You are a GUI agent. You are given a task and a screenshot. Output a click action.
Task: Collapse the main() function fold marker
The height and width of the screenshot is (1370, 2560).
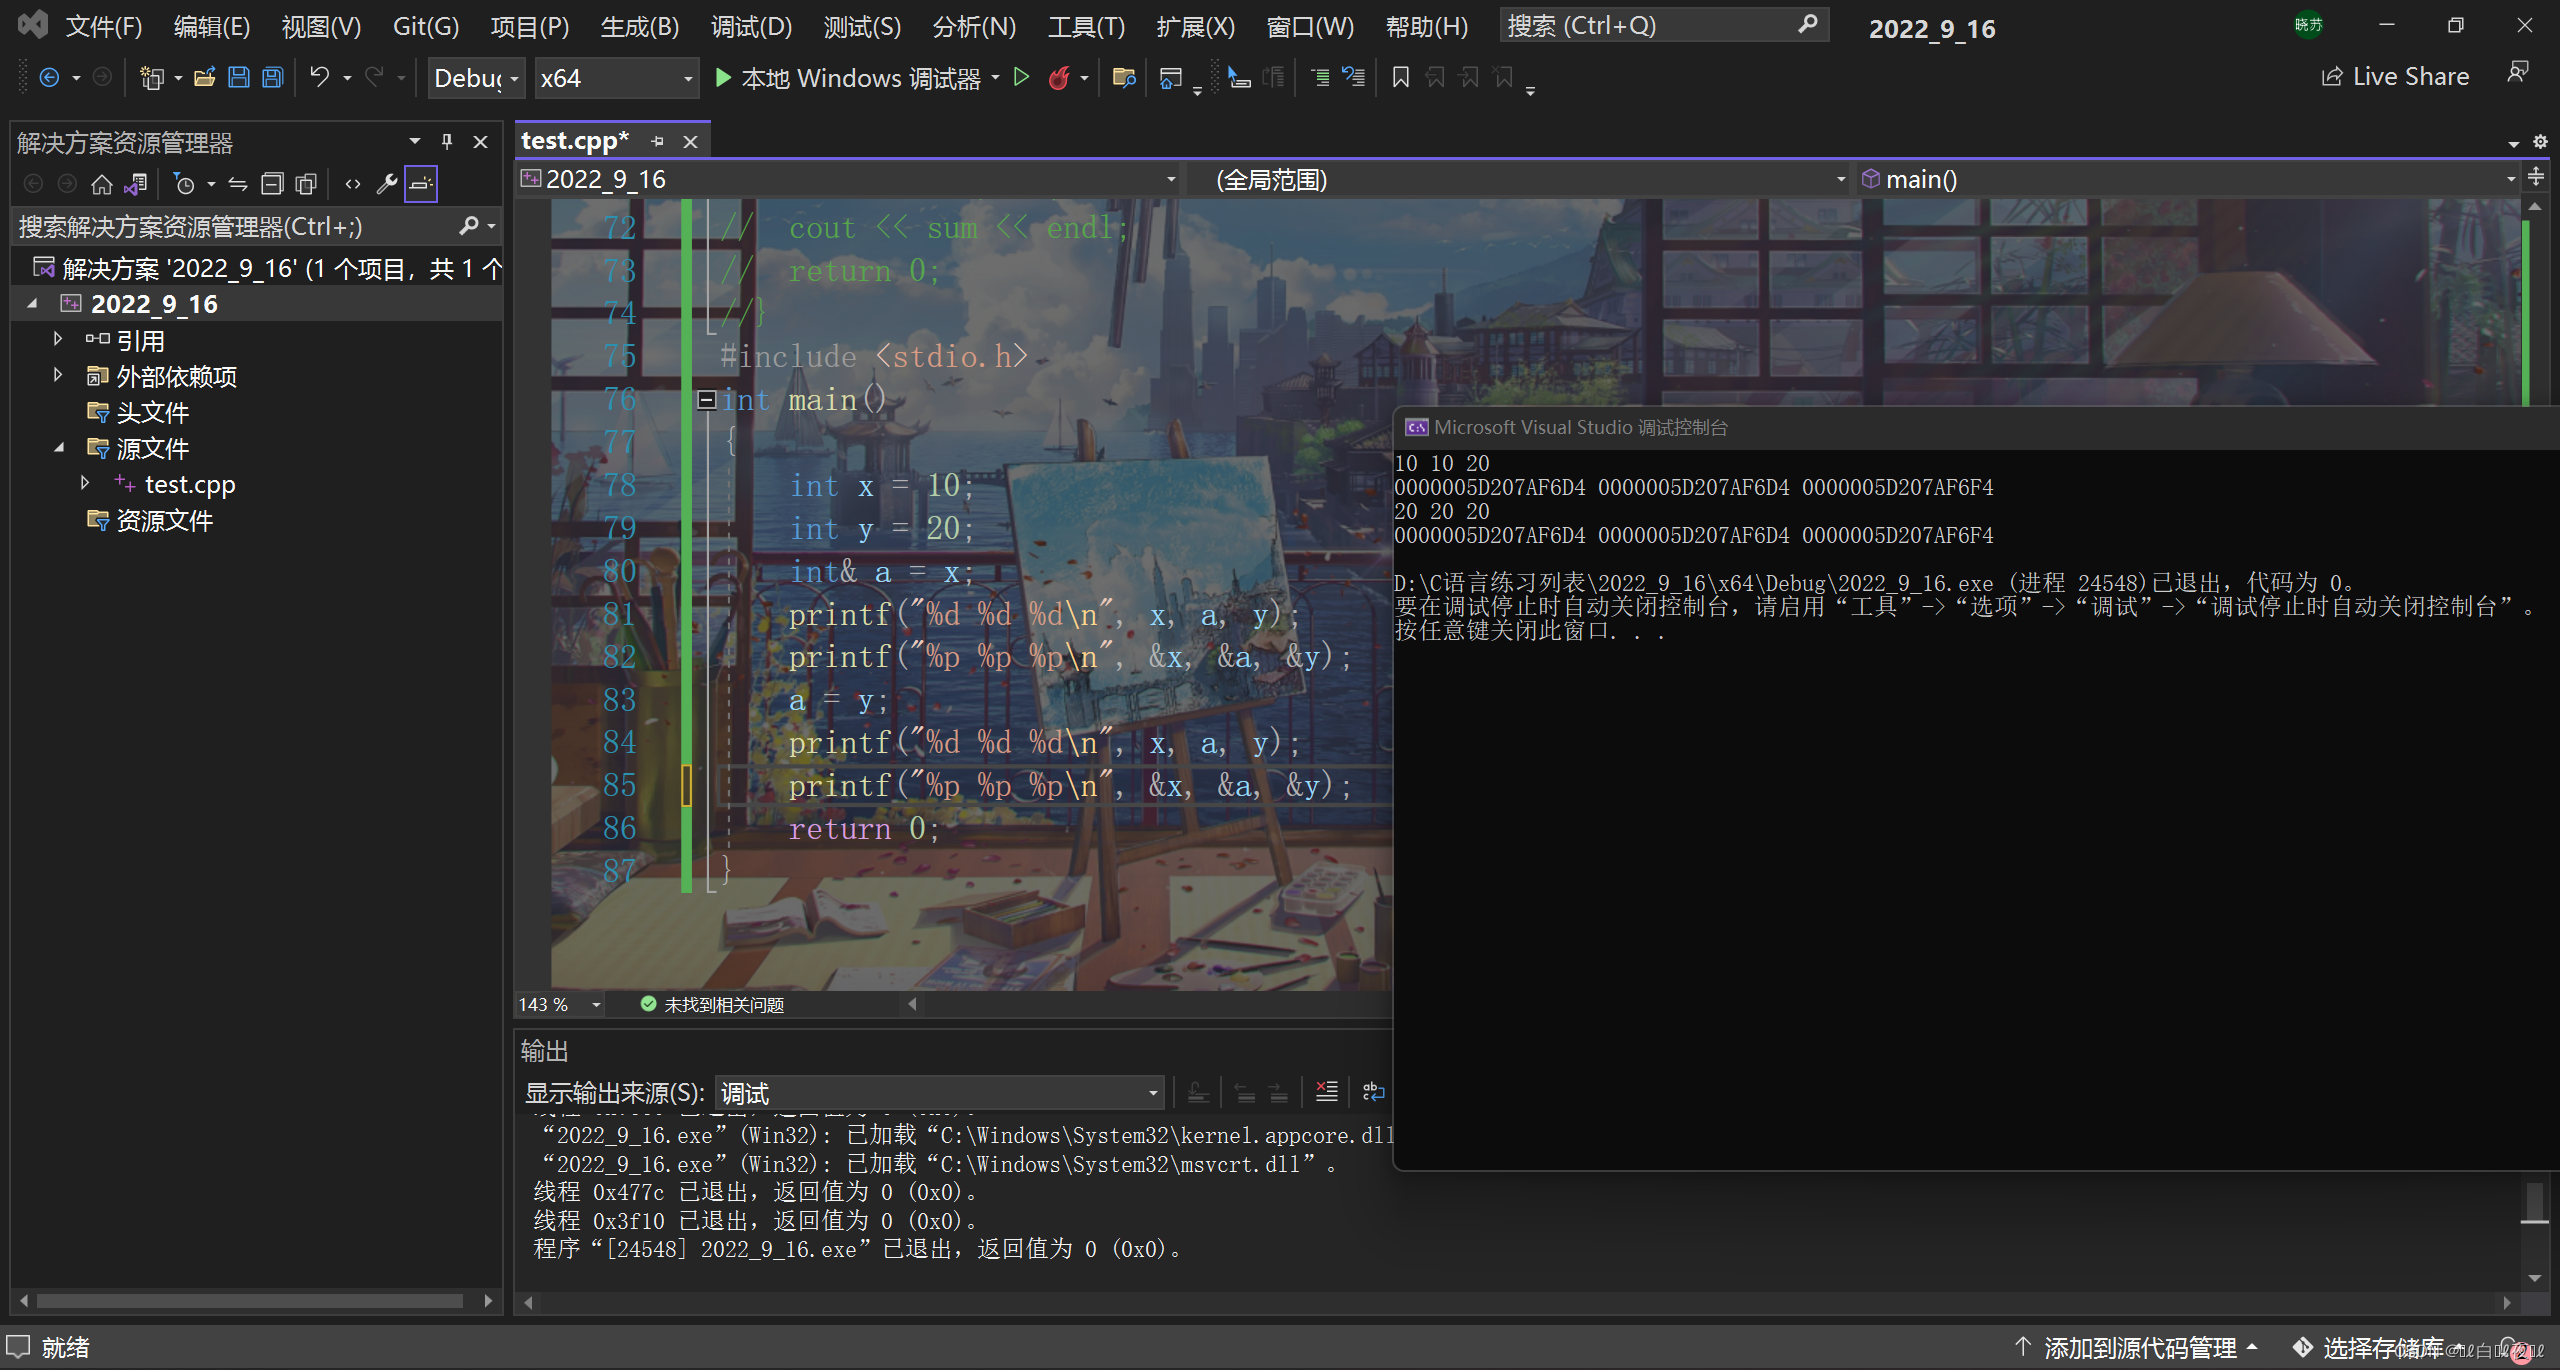pyautogui.click(x=706, y=400)
